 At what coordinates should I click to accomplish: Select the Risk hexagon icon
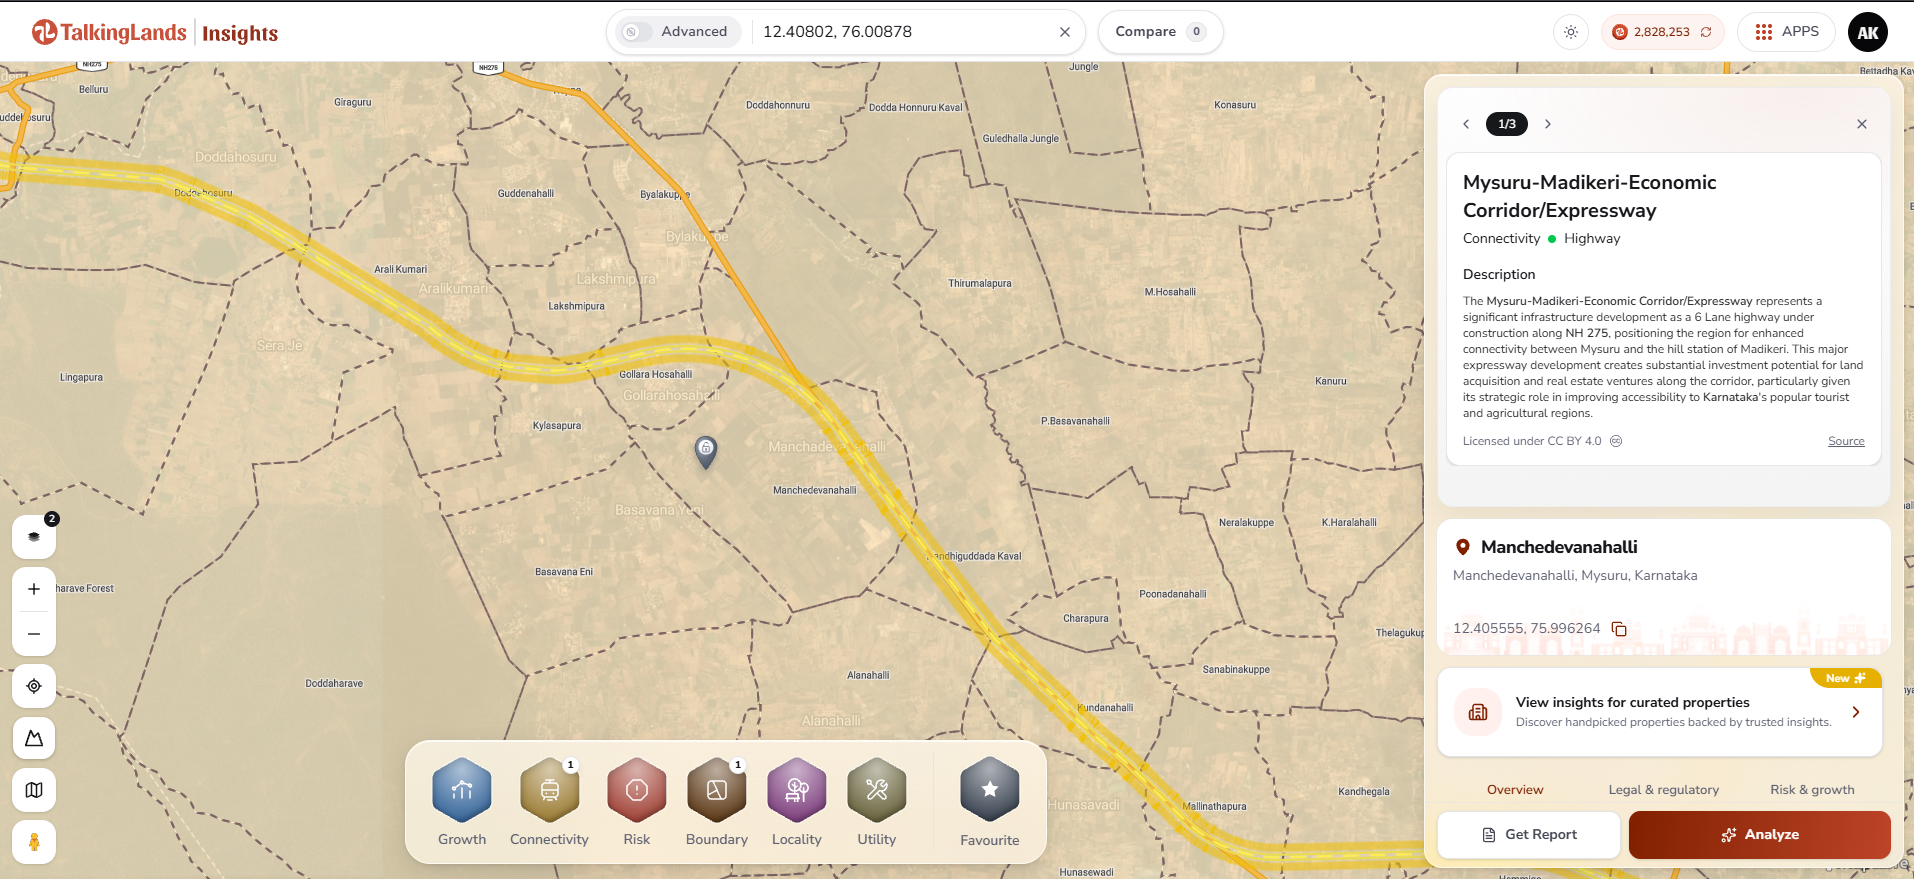(637, 790)
